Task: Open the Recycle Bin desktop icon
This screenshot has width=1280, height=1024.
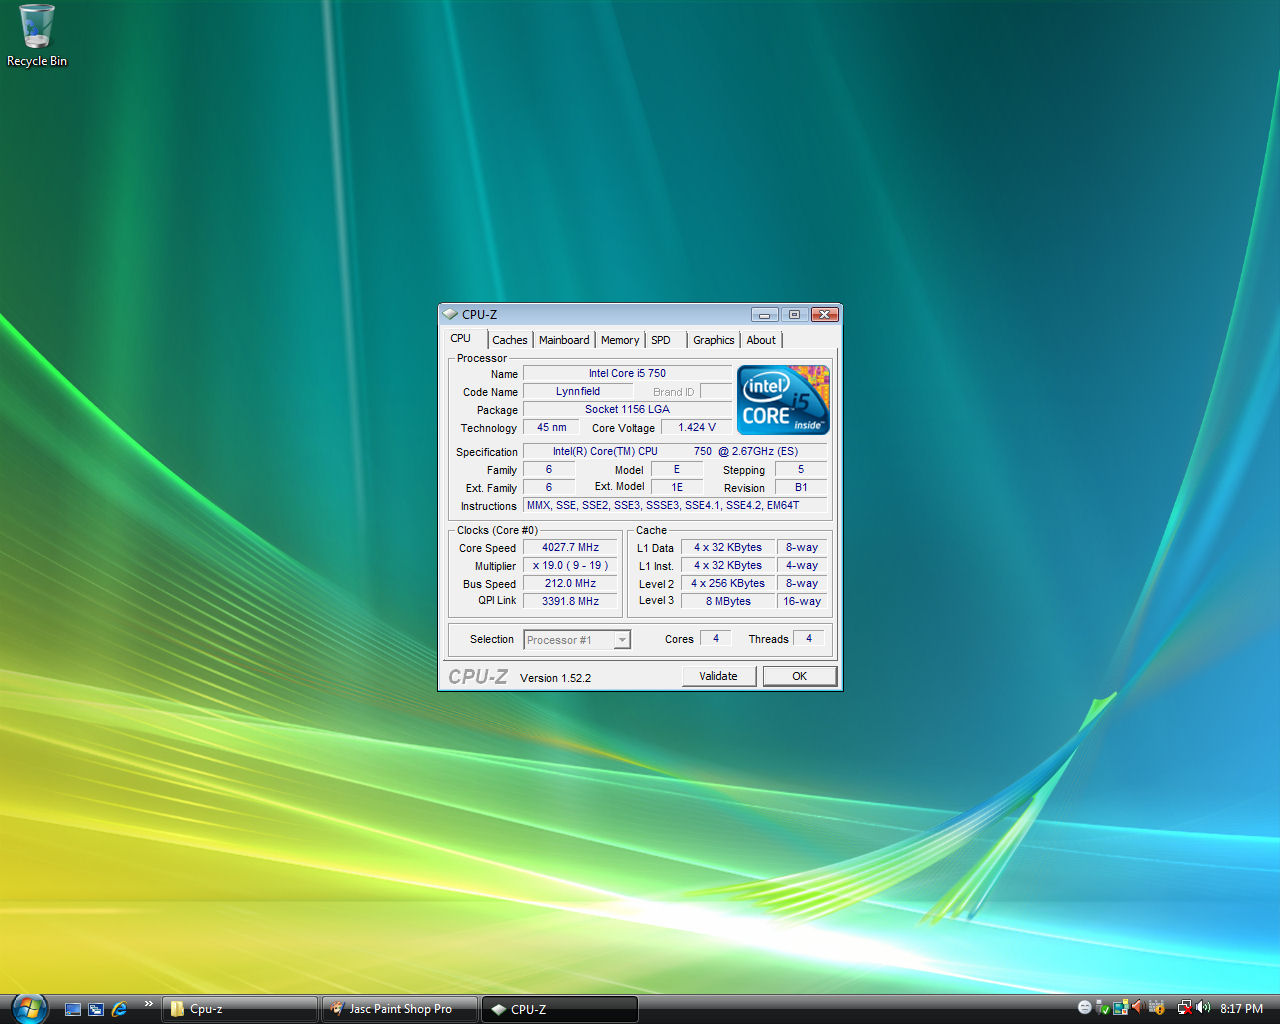Action: [x=37, y=36]
